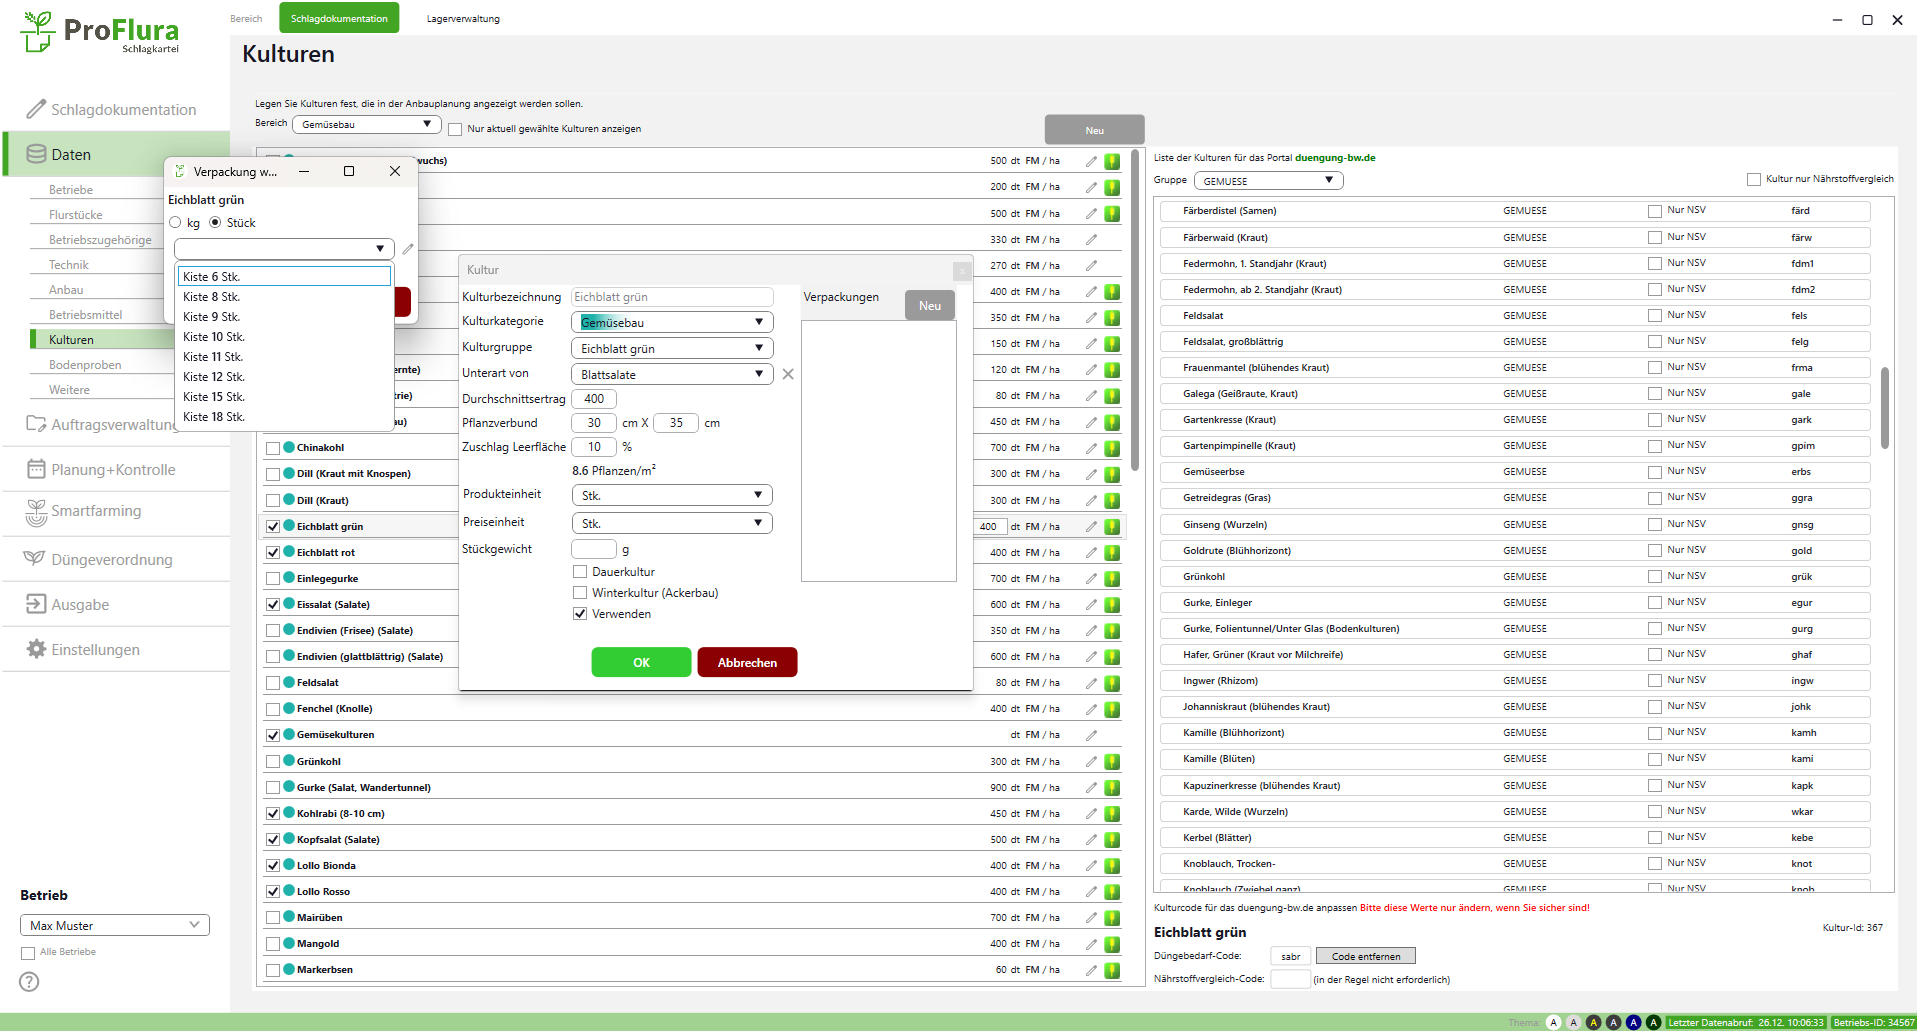The image size is (1917, 1031).
Task: Select the dark blue theme swatch
Action: pyautogui.click(x=1633, y=1022)
